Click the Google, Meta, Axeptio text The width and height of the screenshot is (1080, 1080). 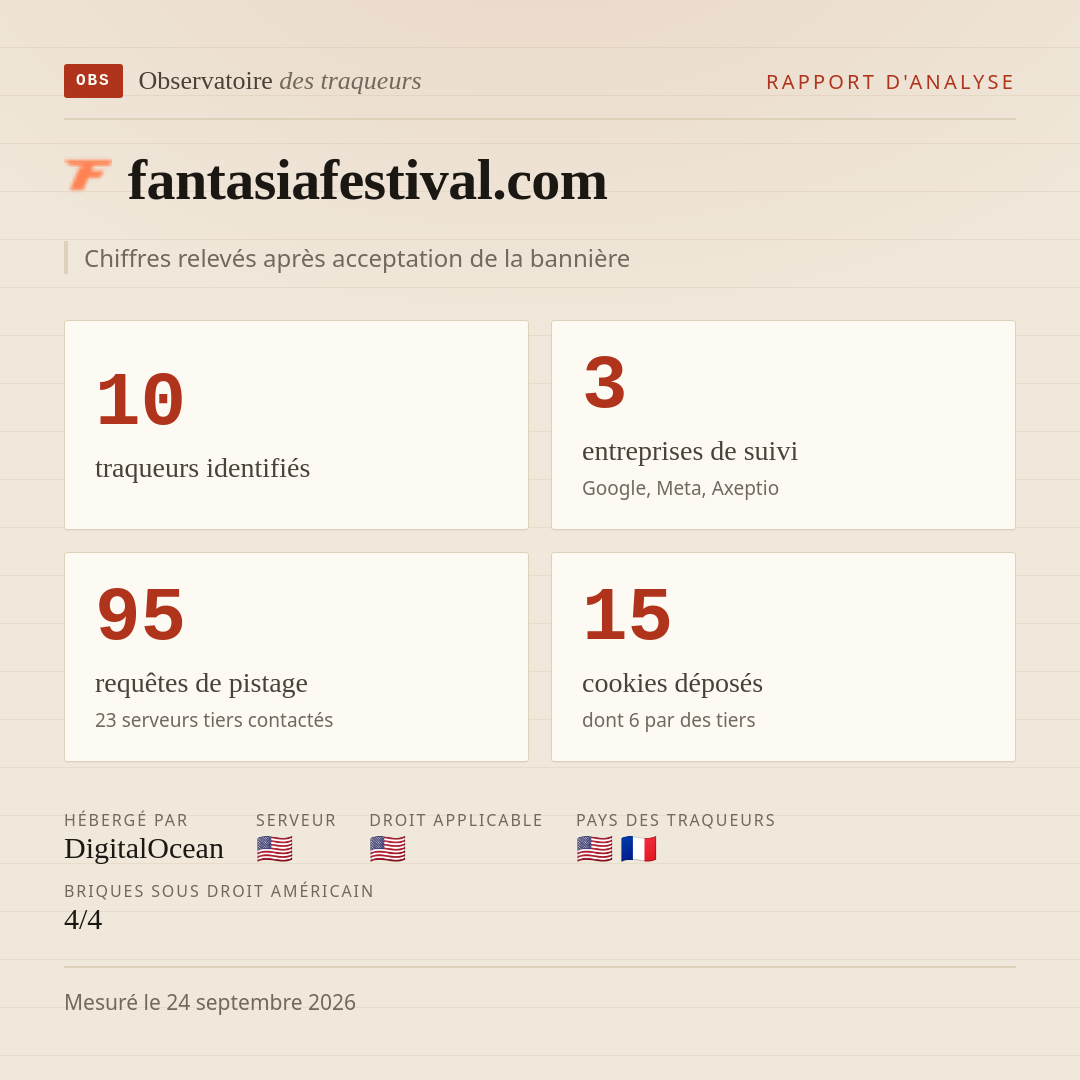coord(681,488)
